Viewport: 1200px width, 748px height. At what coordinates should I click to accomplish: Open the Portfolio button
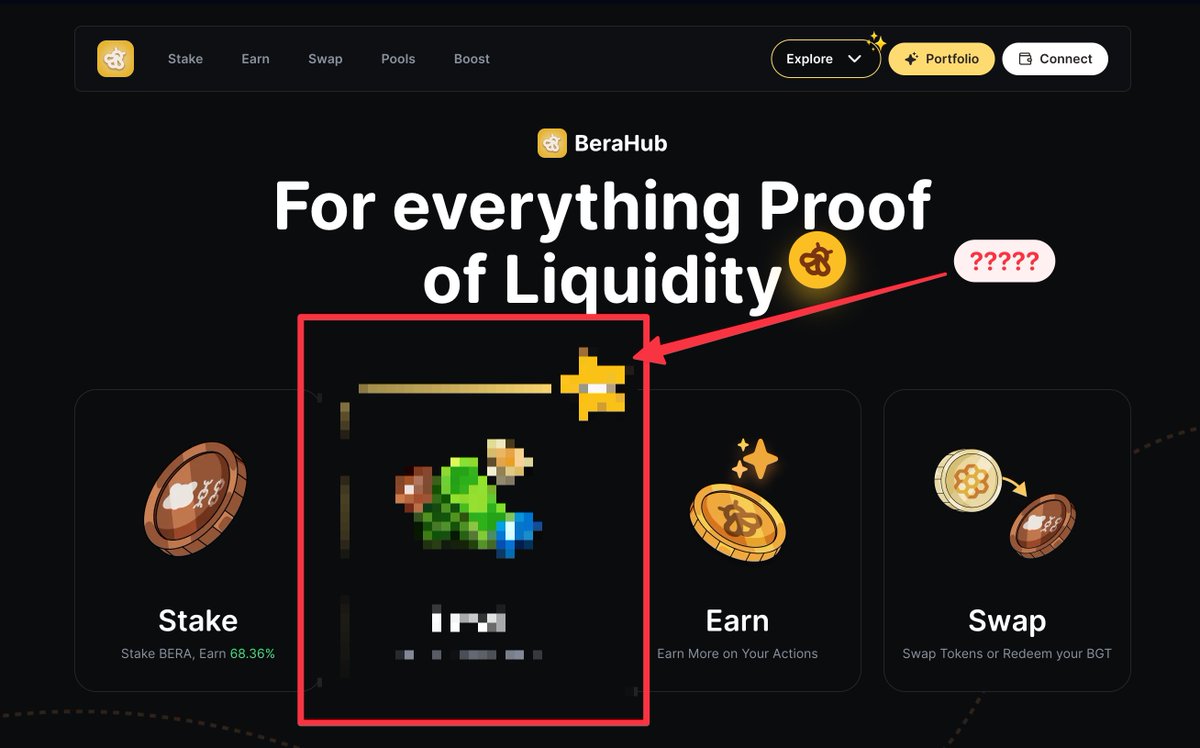[x=941, y=59]
